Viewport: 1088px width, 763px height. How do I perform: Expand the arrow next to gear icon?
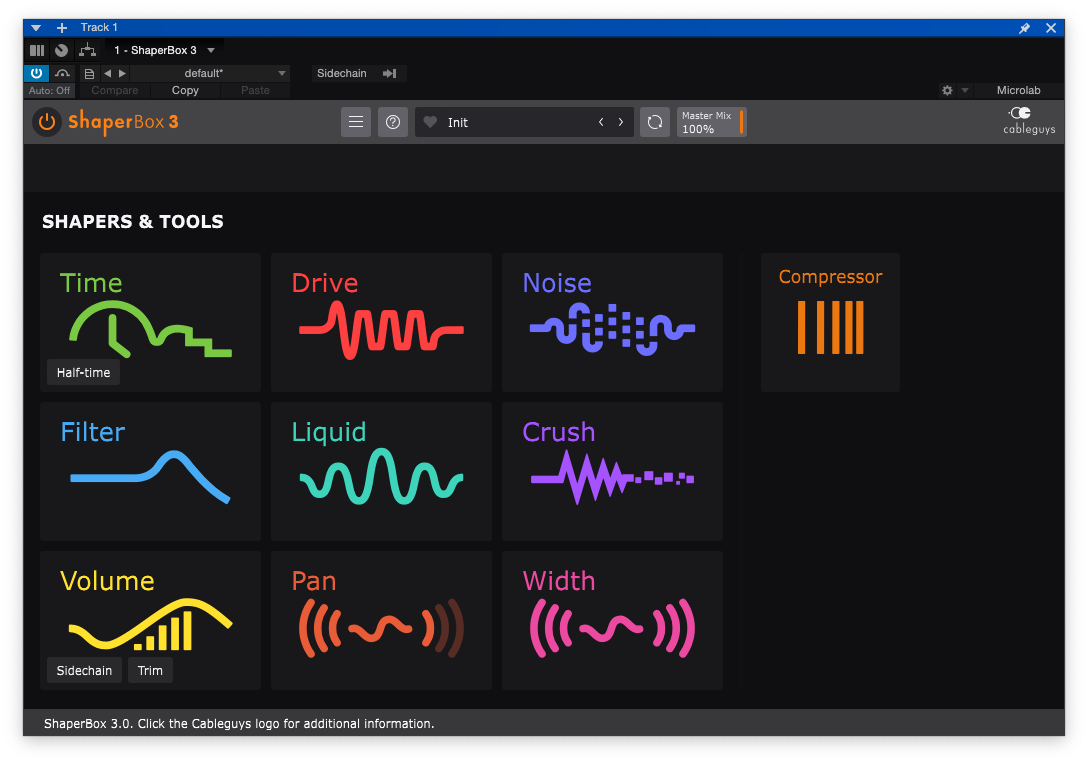coord(964,90)
